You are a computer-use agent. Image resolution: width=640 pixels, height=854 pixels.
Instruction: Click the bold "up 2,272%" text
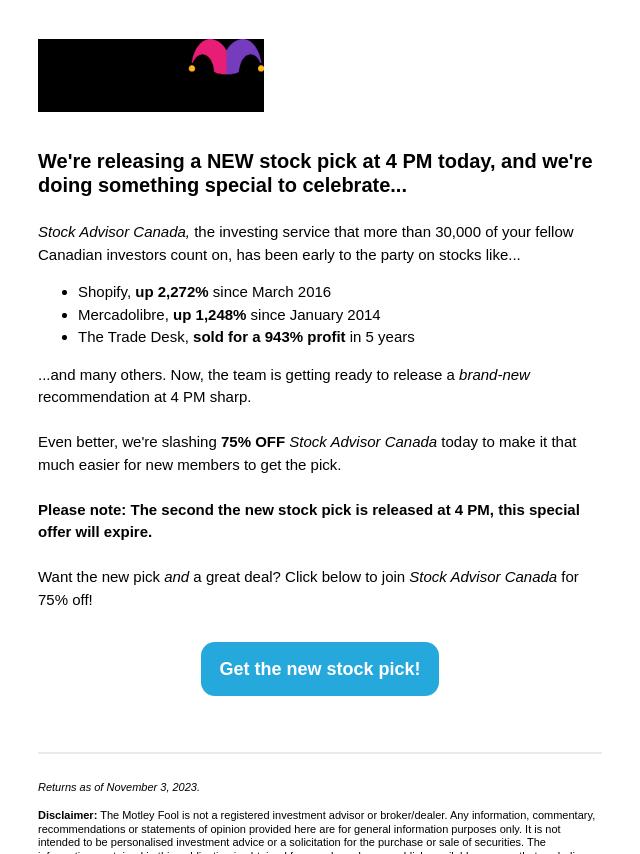(172, 292)
